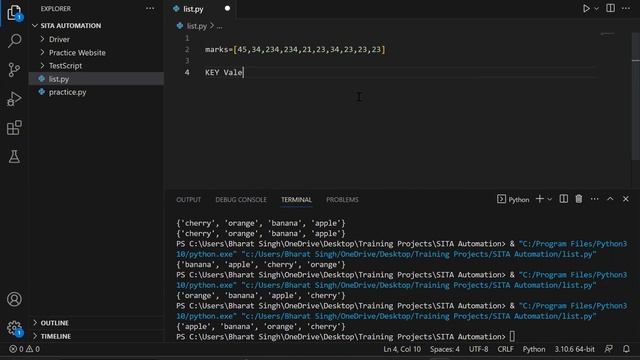This screenshot has width=640, height=360.
Task: Open Explorer more actions ellipsis
Action: click(150, 9)
